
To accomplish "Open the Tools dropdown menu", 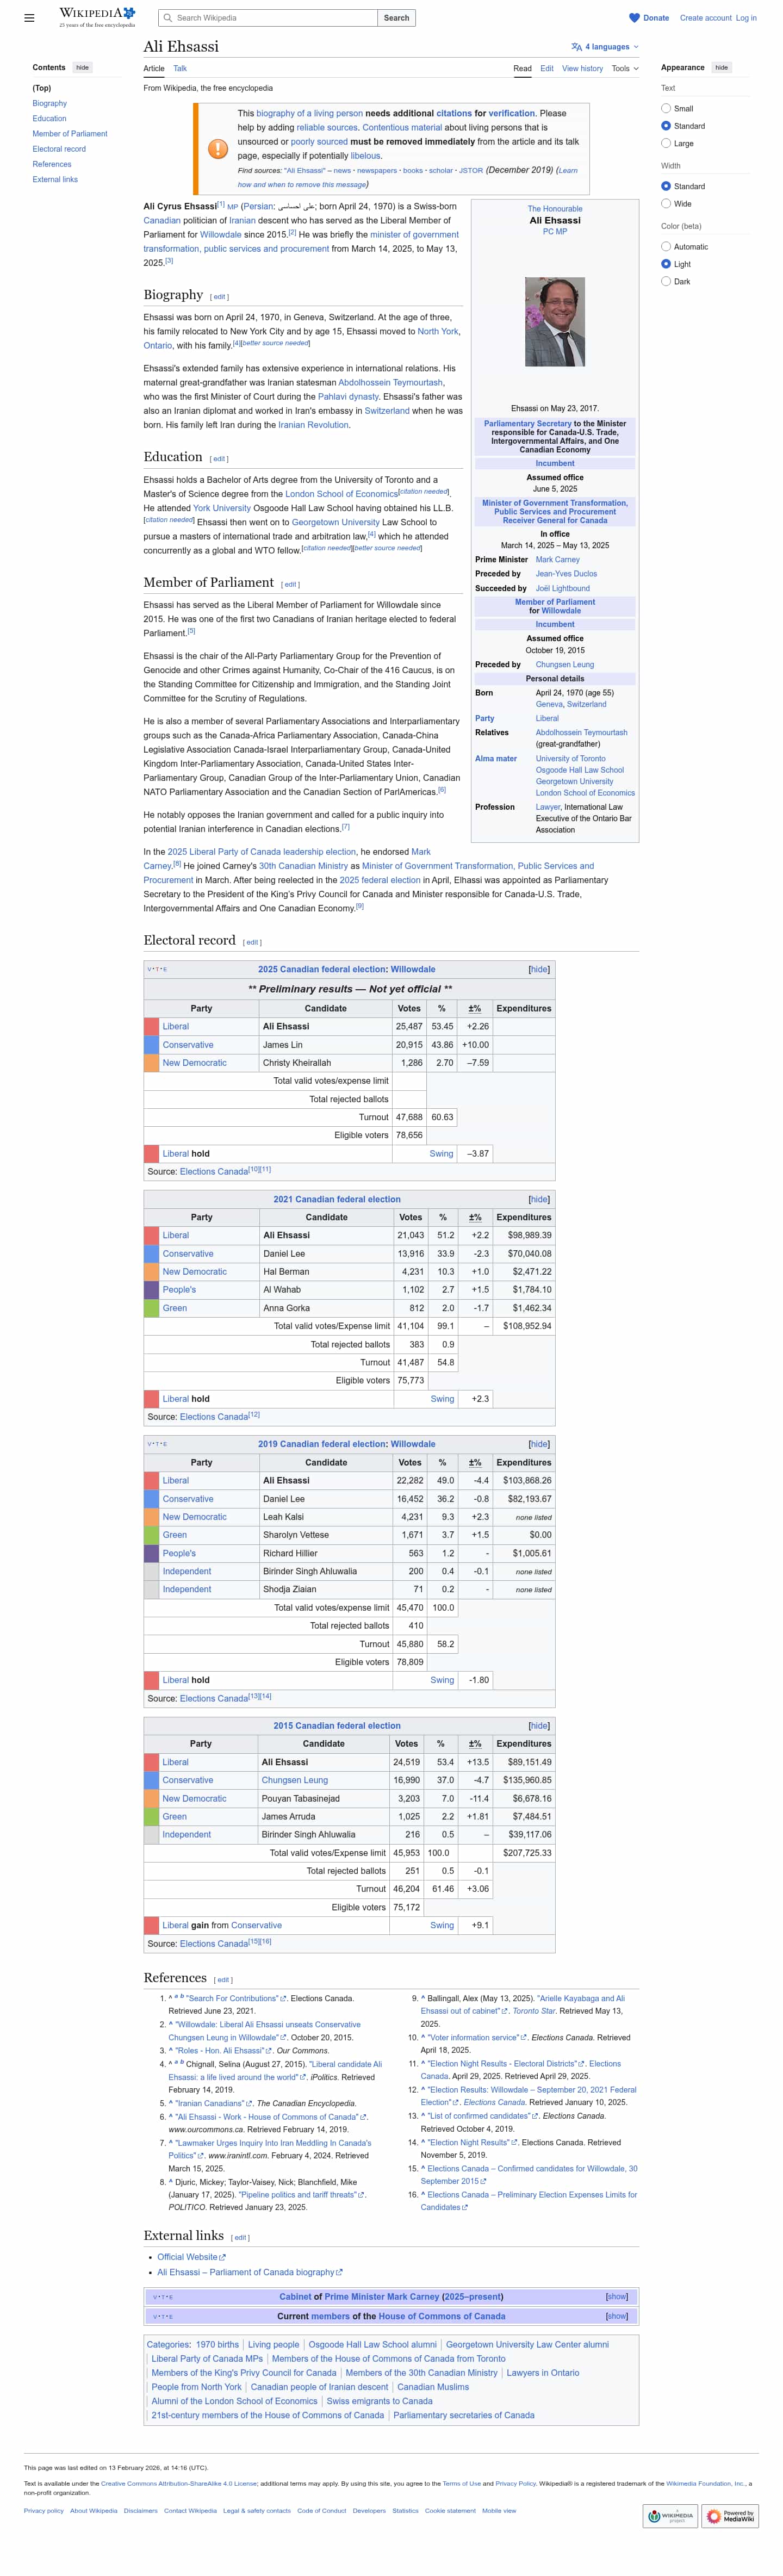I will [625, 69].
